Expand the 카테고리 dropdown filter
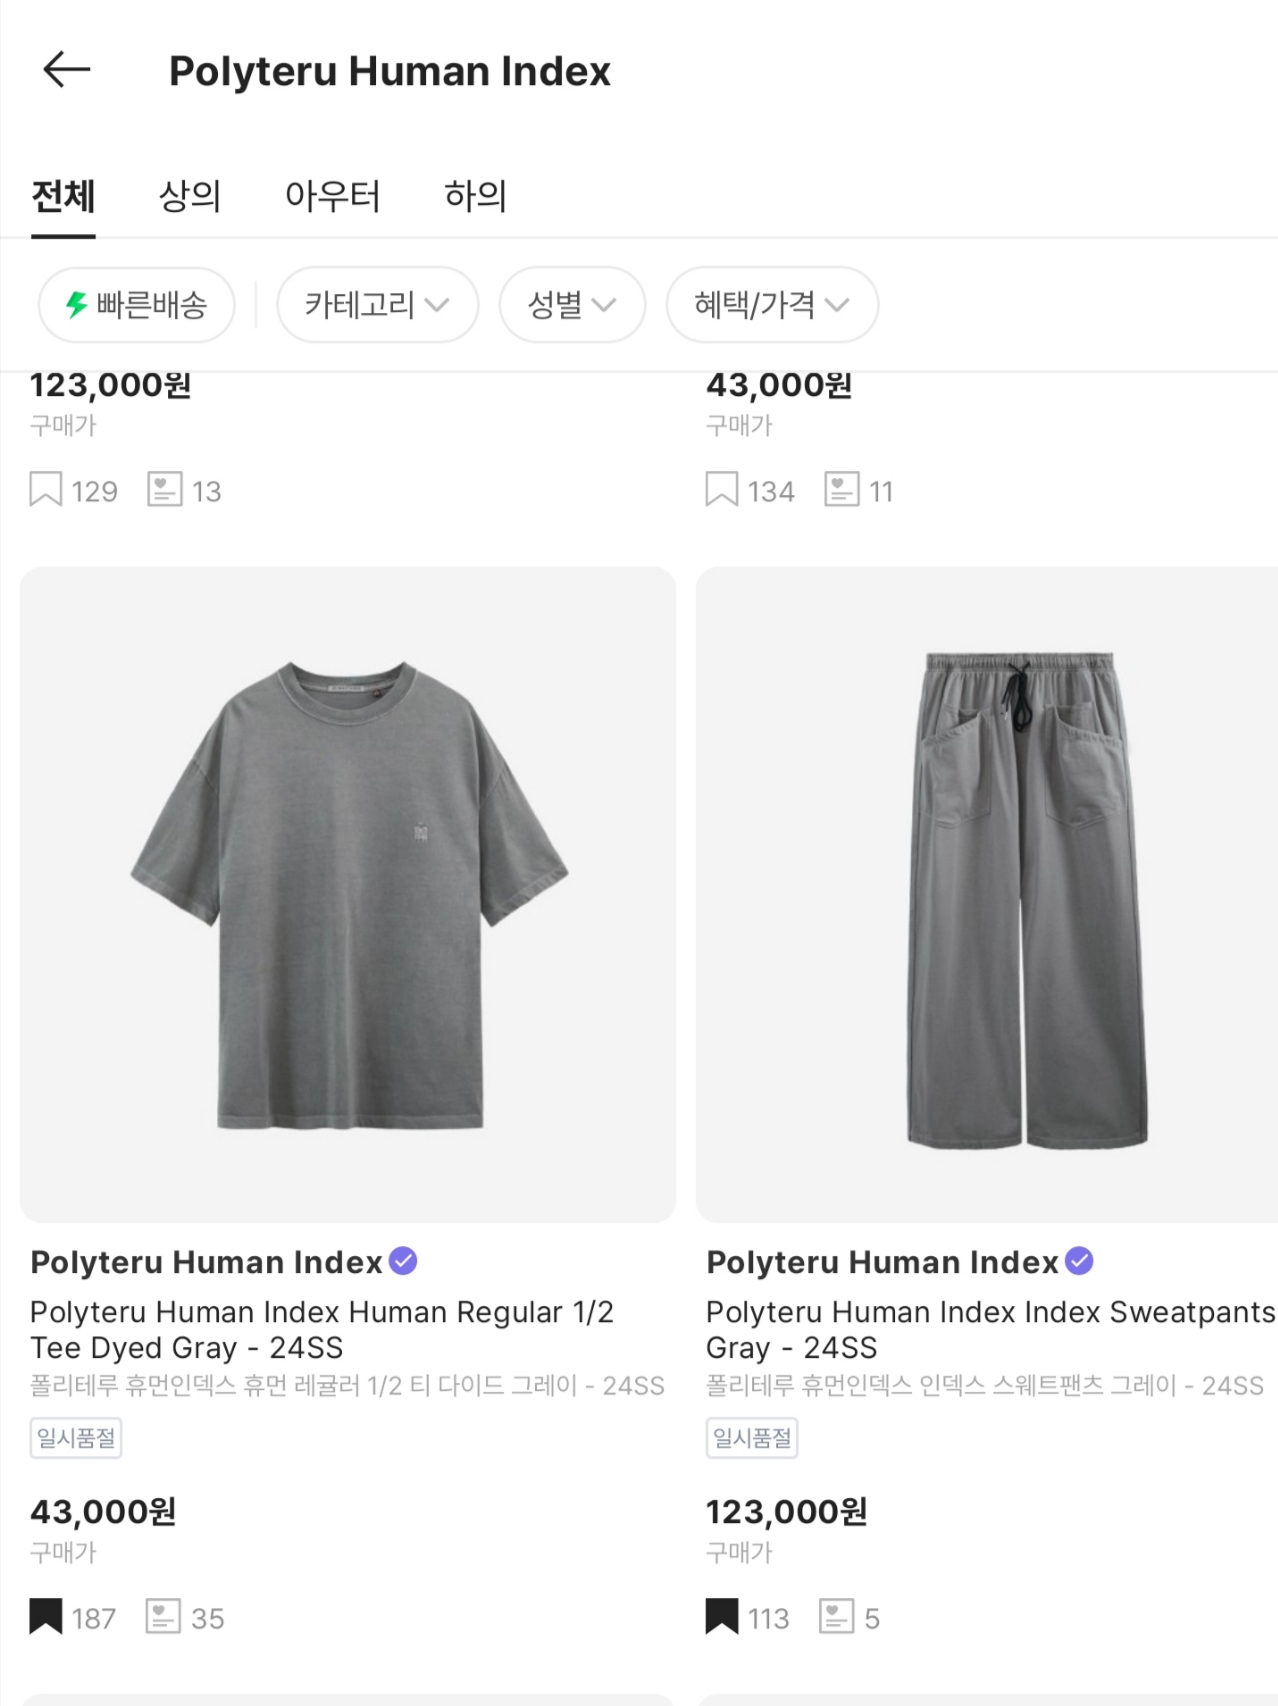This screenshot has height=1706, width=1278. point(377,304)
